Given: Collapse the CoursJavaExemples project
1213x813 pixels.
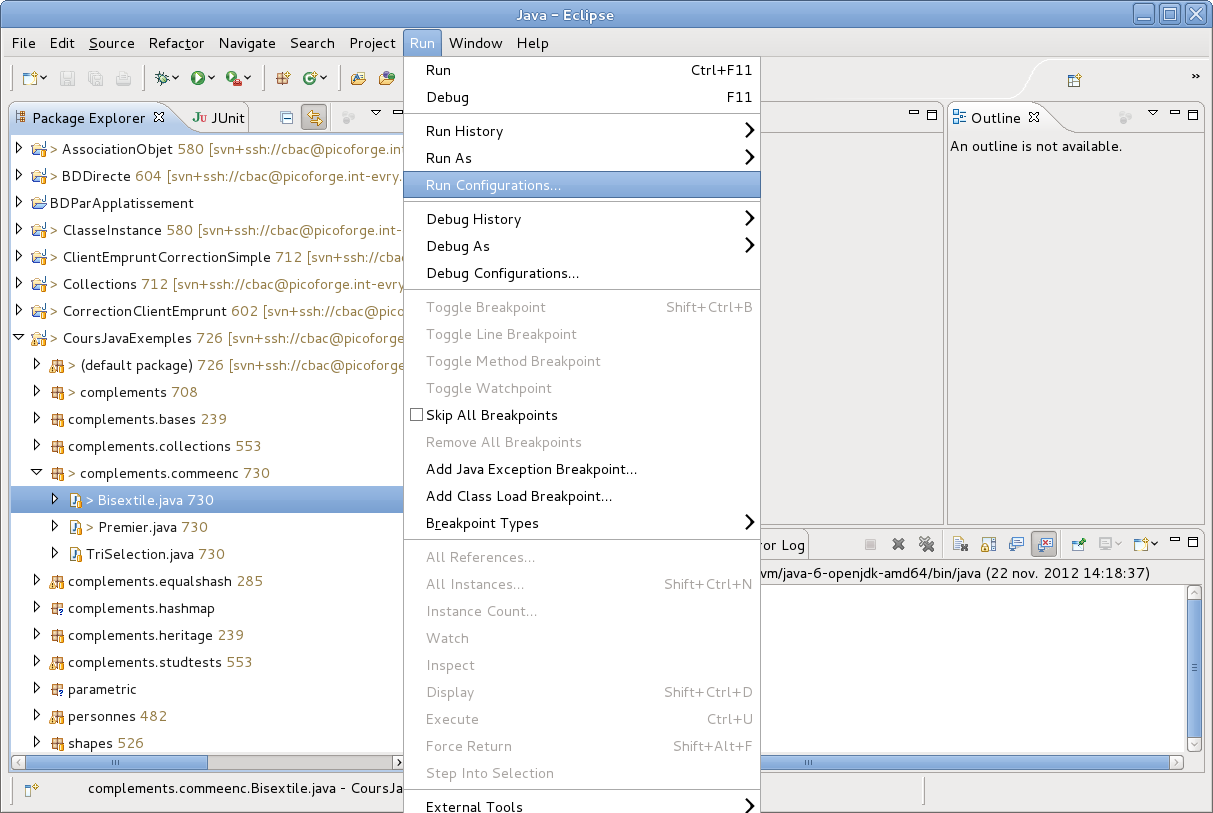Looking at the screenshot, I should 18,338.
